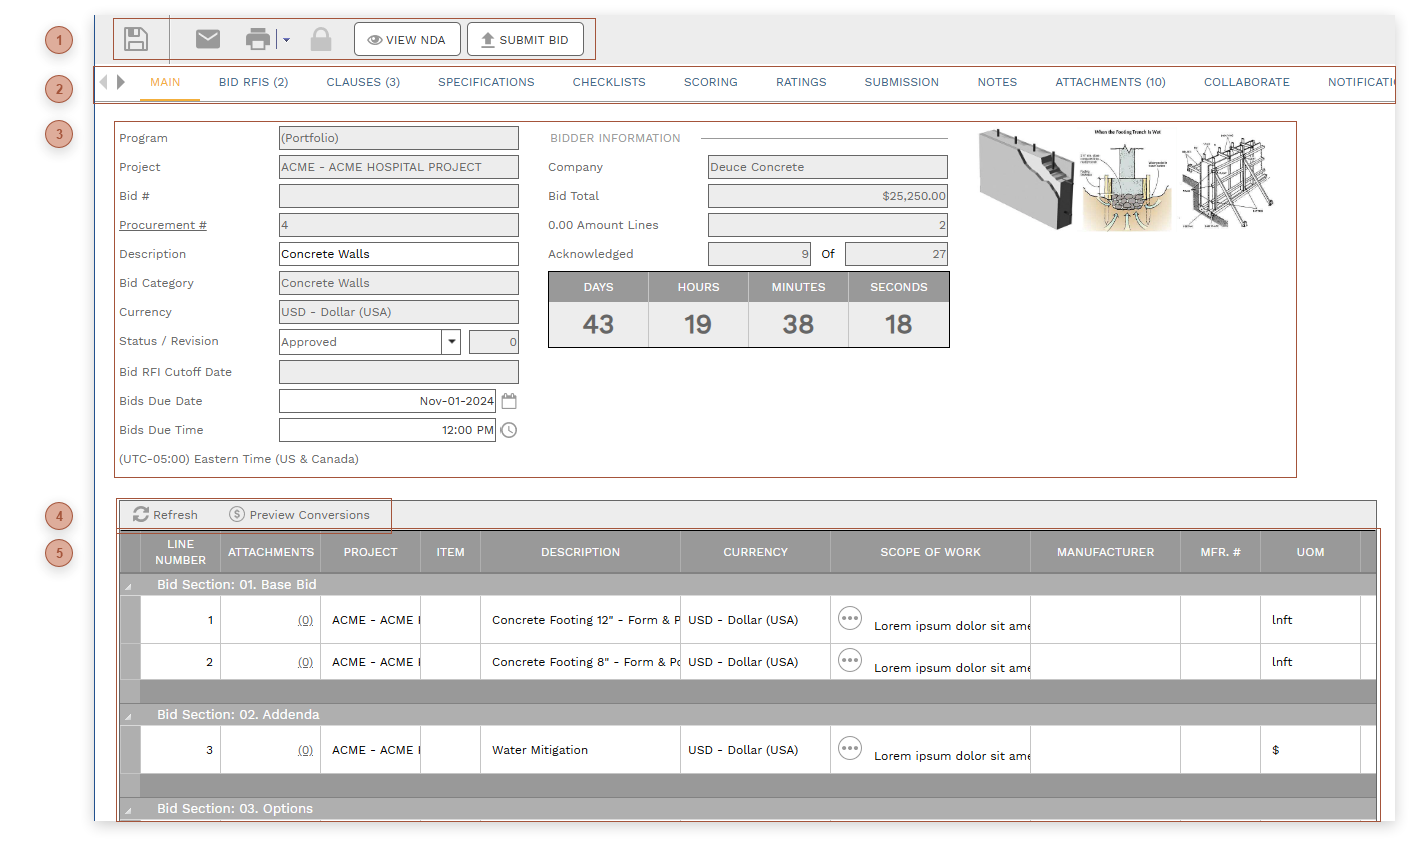Switch to the Attachments (10) tab
The width and height of the screenshot is (1417, 847).
click(x=1110, y=82)
